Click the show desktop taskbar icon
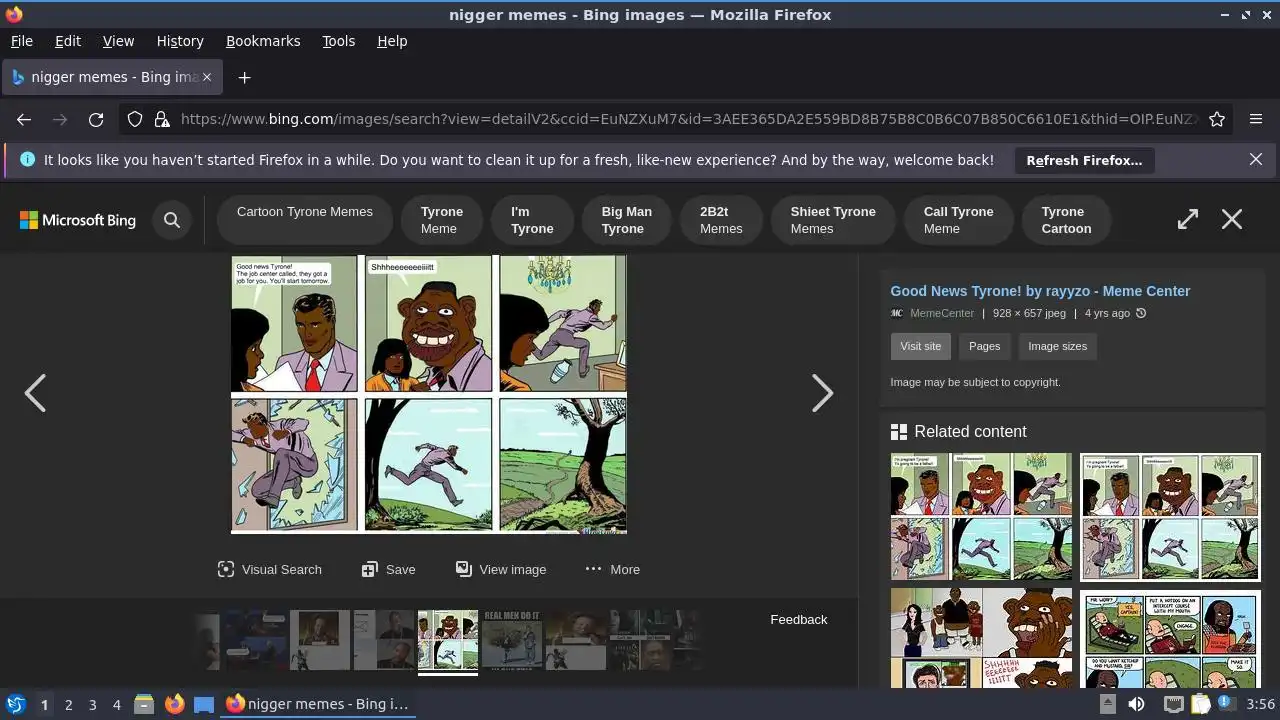The image size is (1280, 720). pos(204,704)
